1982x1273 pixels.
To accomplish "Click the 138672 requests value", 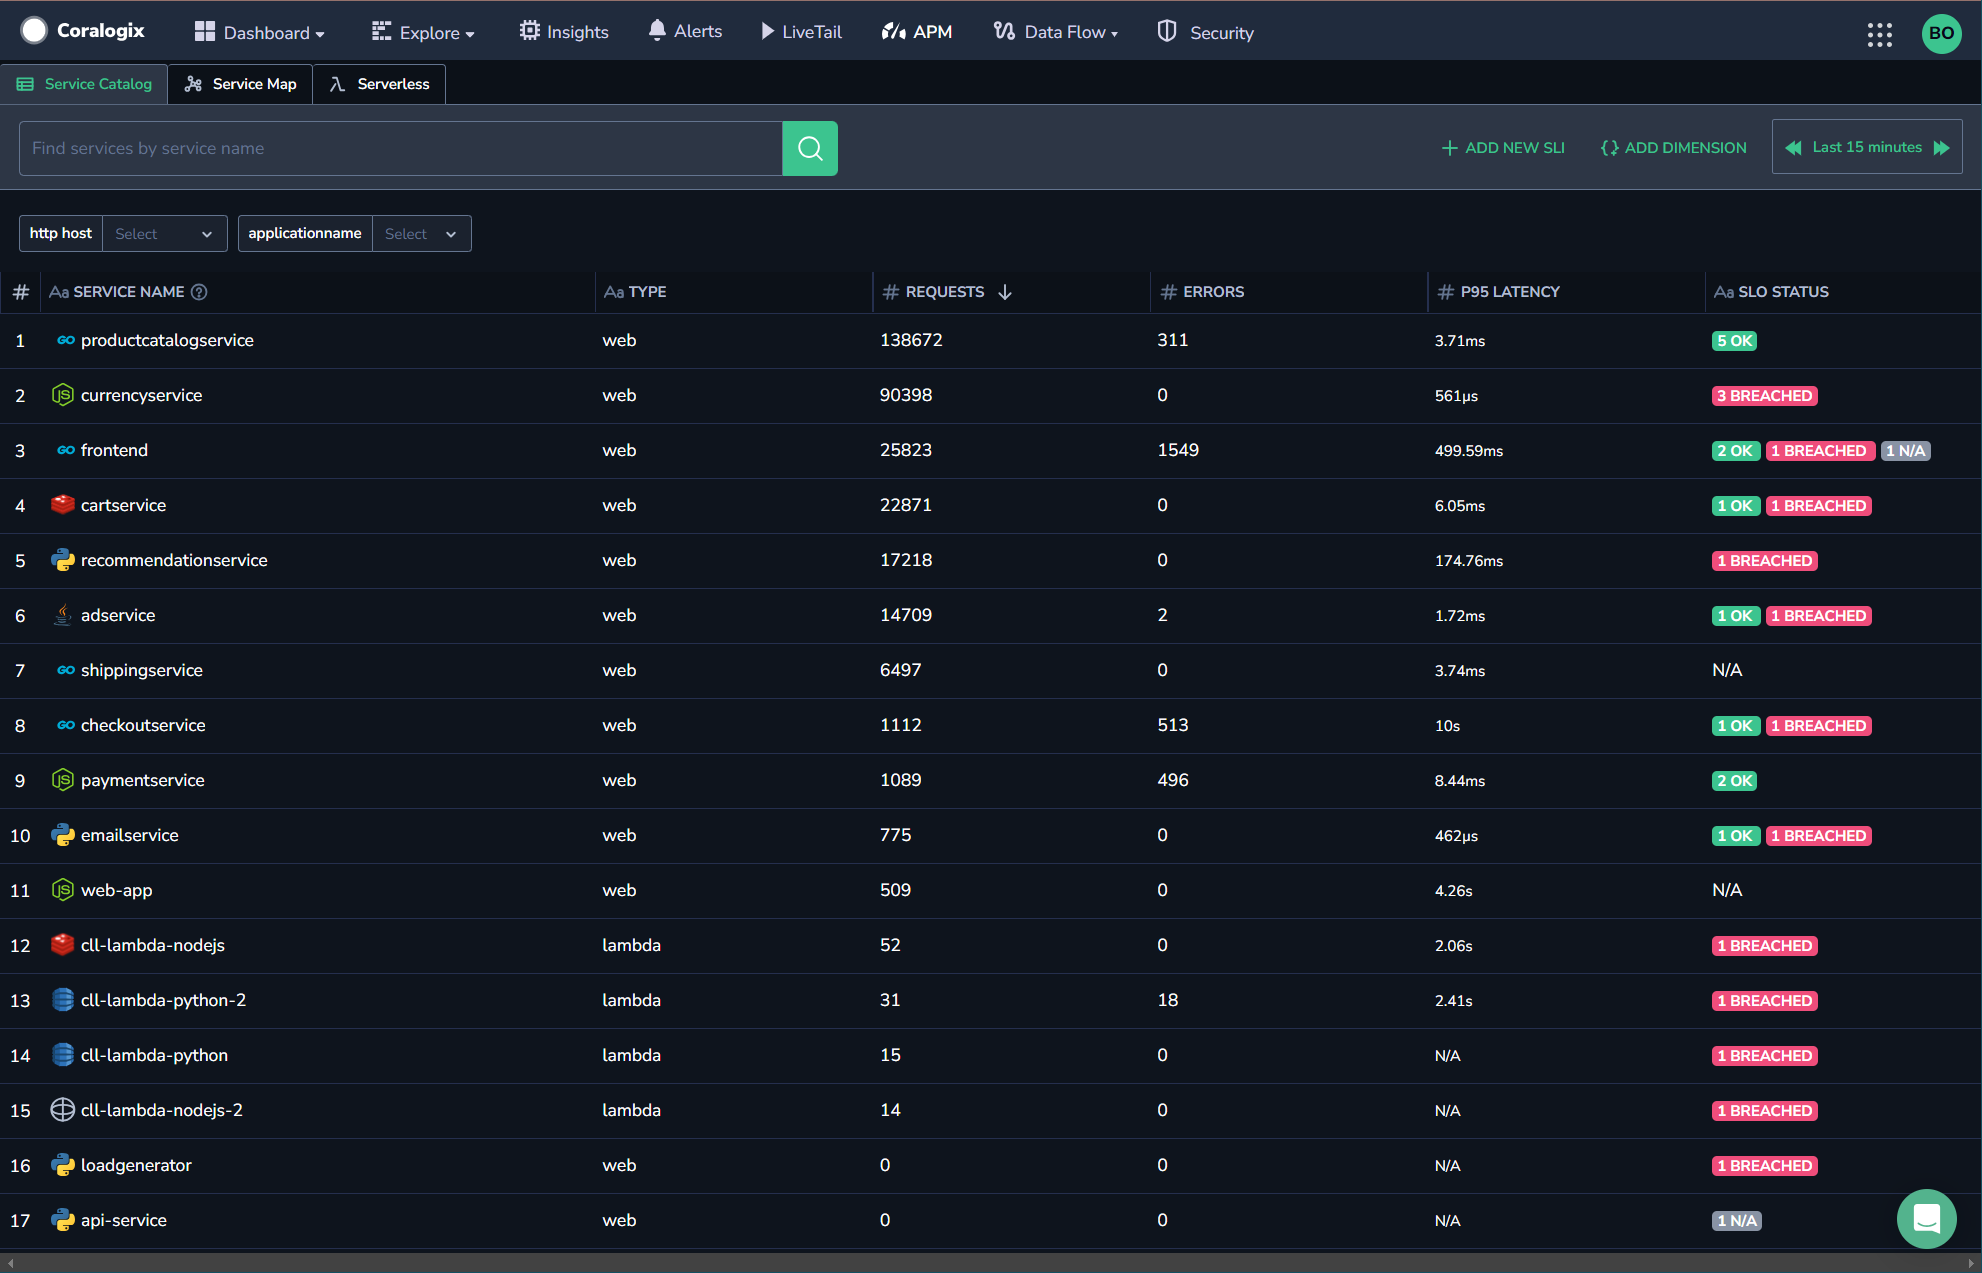I will (911, 340).
